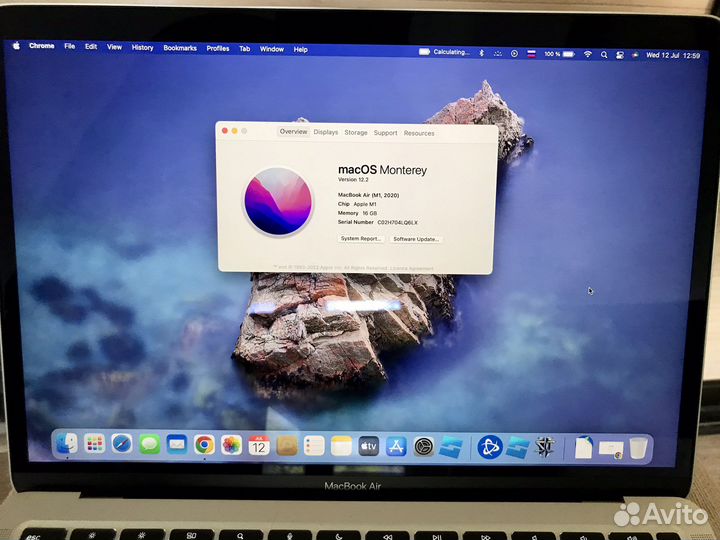
Task: Launch StarCraft icon in the Dock
Action: (545, 447)
